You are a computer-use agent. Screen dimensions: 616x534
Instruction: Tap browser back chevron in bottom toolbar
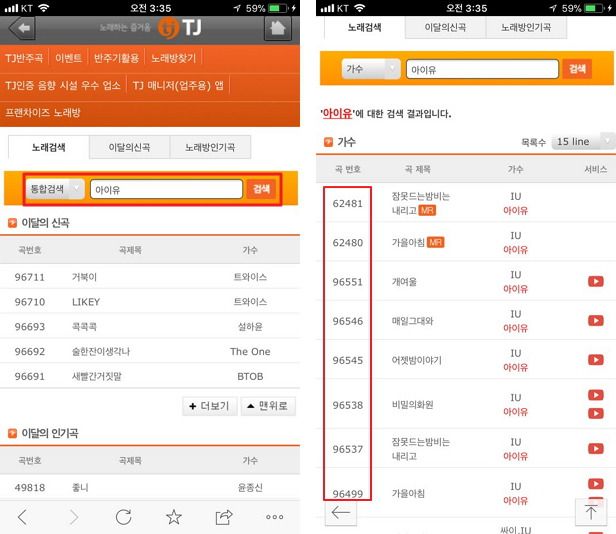pyautogui.click(x=22, y=517)
